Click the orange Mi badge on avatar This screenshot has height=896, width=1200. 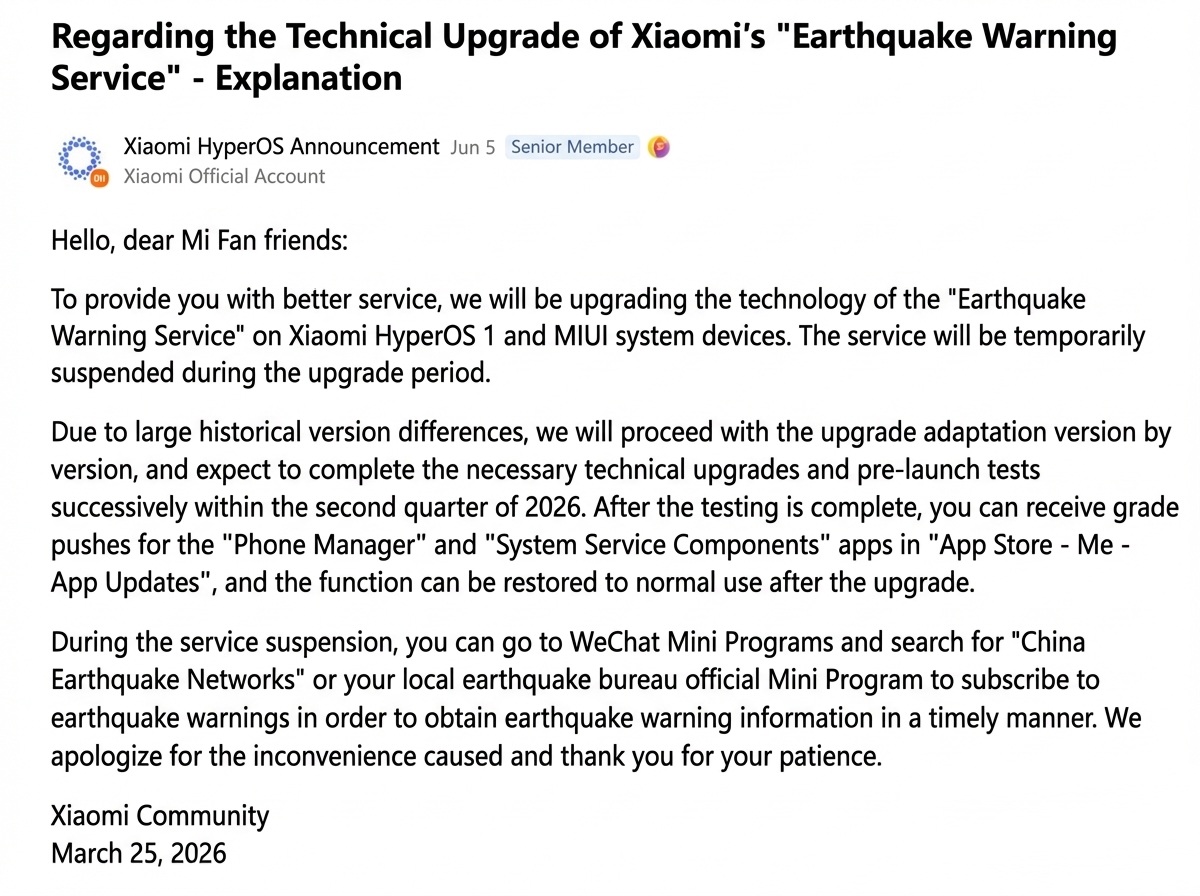[99, 180]
